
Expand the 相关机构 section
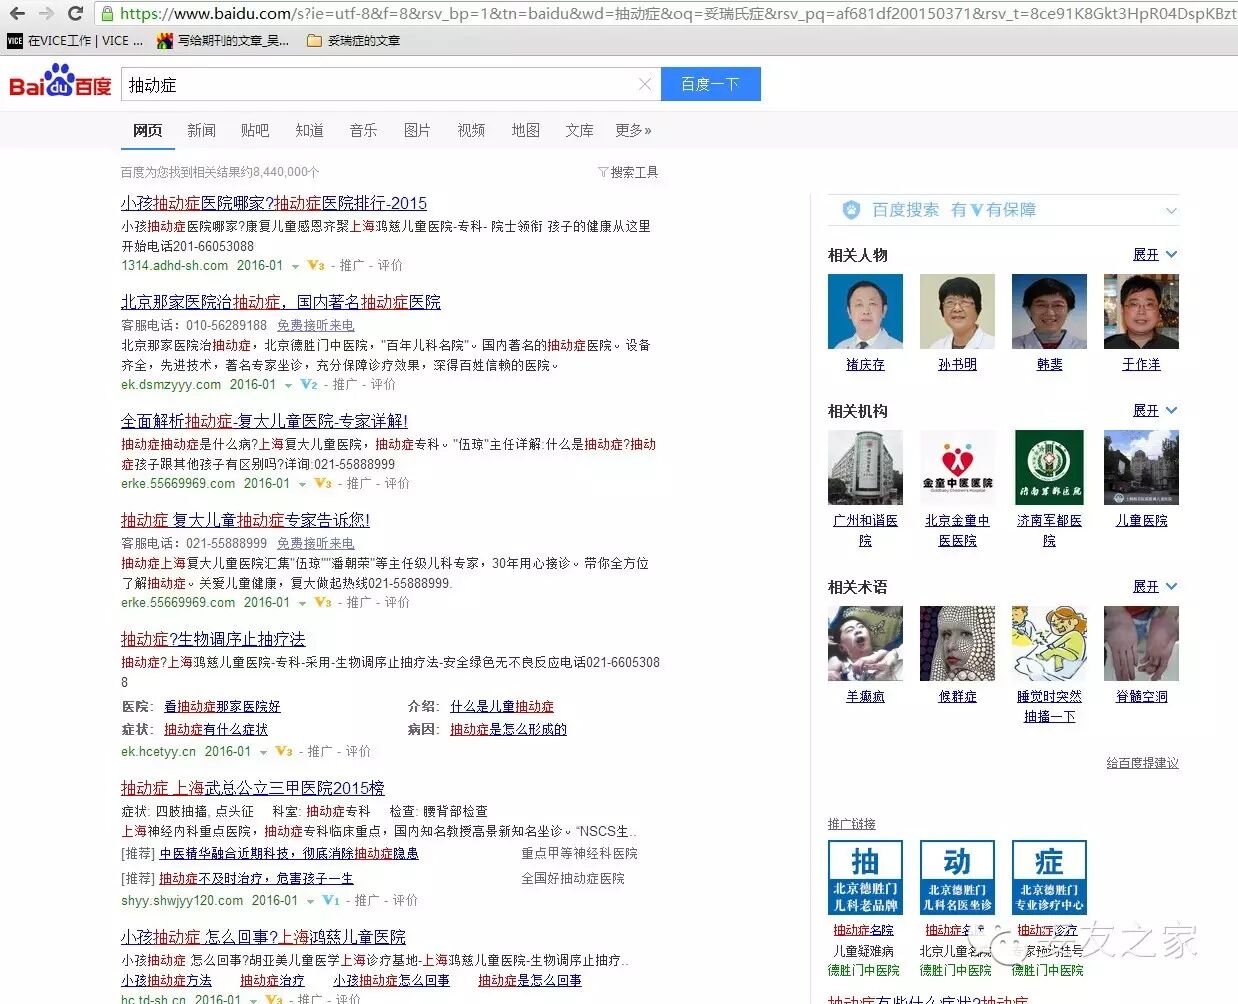pyautogui.click(x=1155, y=411)
